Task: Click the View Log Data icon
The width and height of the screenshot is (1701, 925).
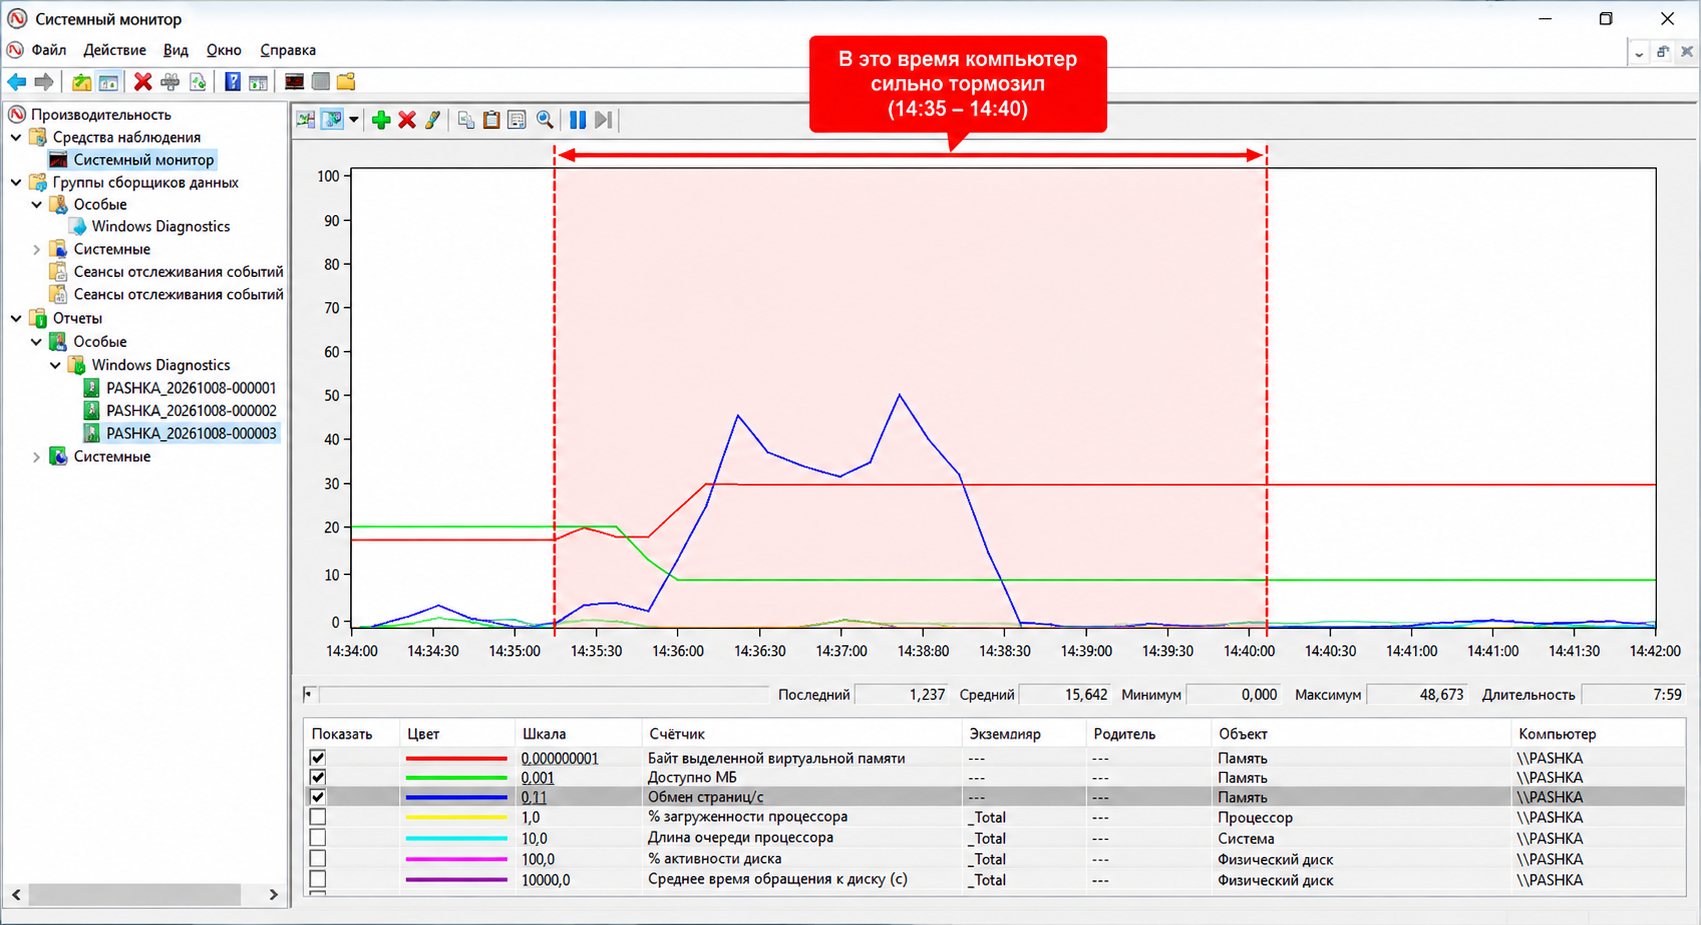Action: tap(332, 120)
